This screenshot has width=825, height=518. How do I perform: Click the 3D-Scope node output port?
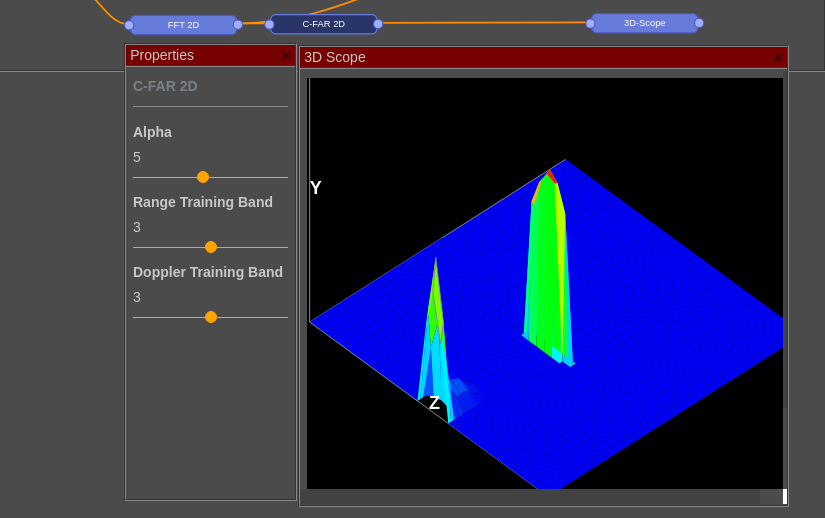699,23
